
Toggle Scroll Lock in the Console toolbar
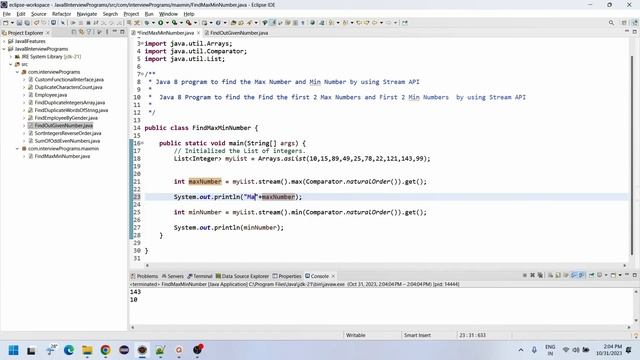coord(558,275)
